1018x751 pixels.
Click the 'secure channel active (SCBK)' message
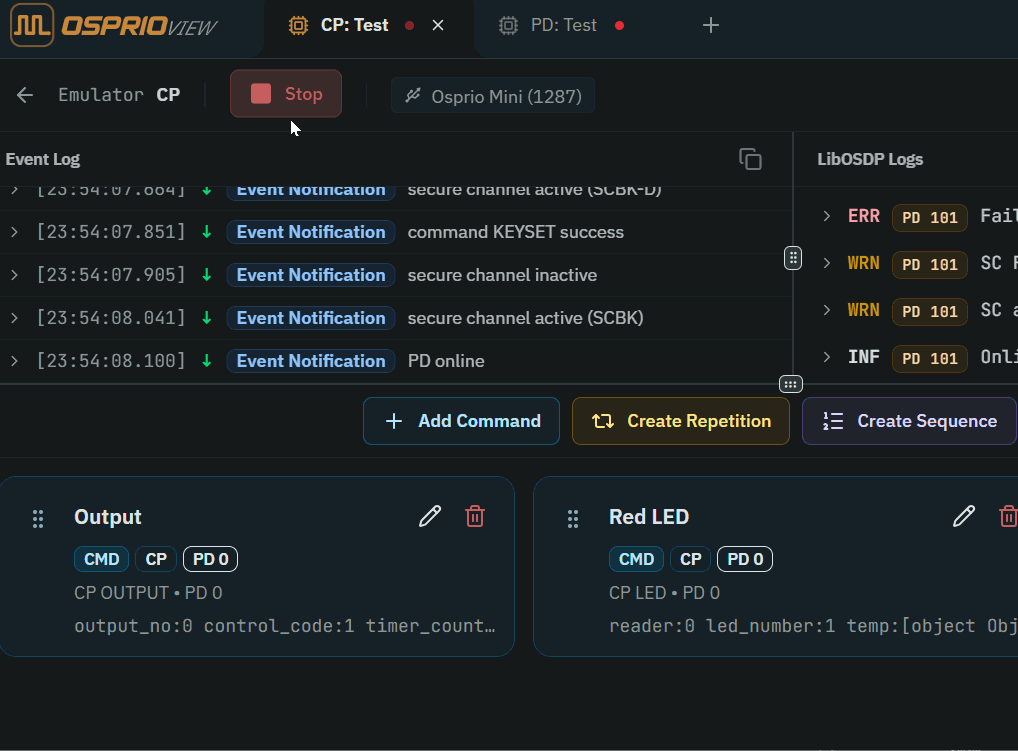[x=525, y=317]
